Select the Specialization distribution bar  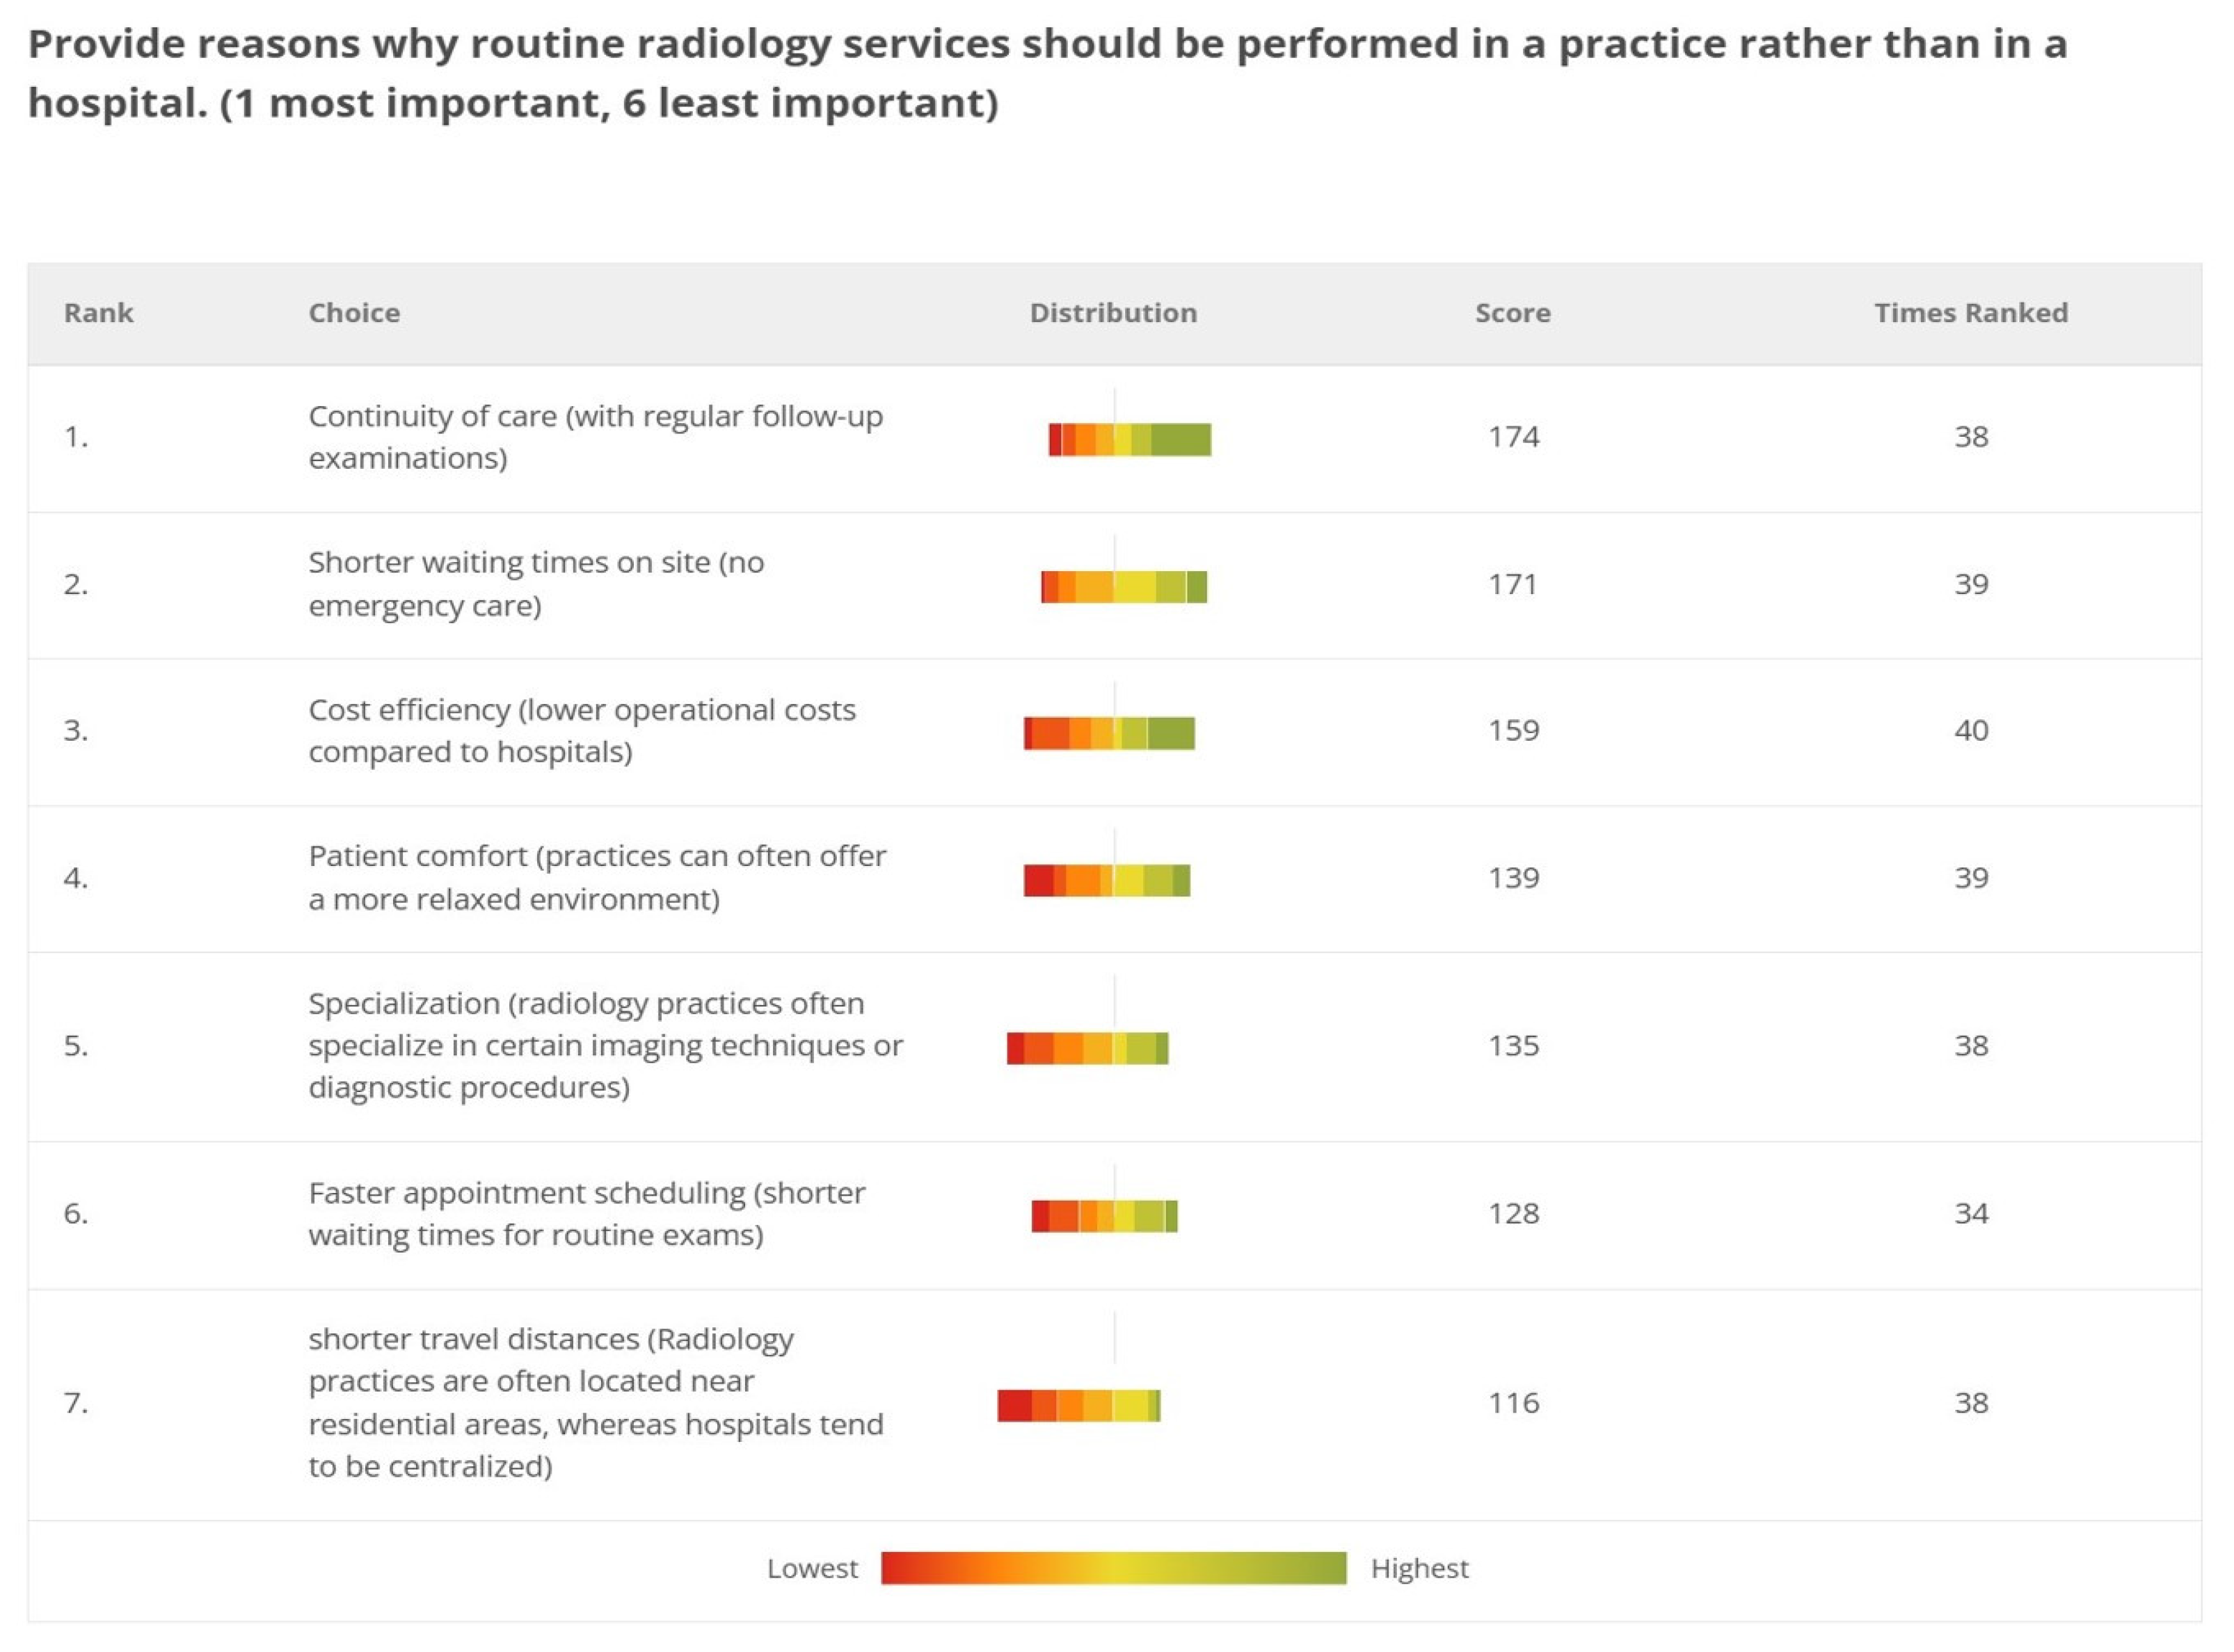click(1087, 1048)
